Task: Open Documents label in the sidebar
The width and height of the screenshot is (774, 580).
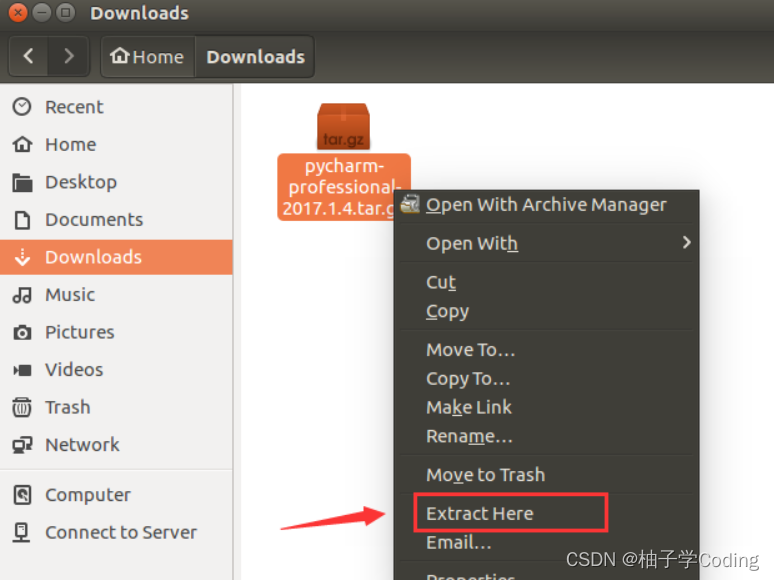Action: click(x=94, y=220)
